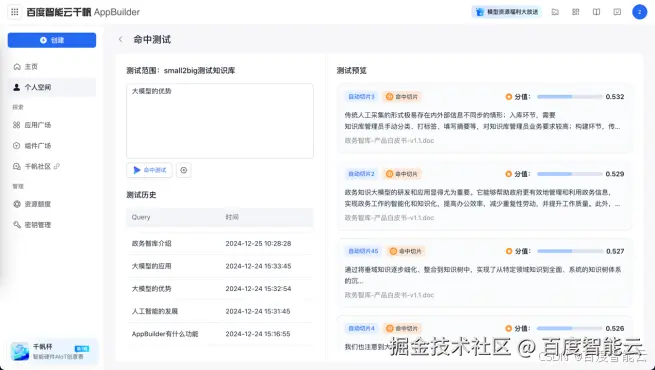Screen dimensions: 655x370
Task: Open the message icon in top bar
Action: (617, 12)
